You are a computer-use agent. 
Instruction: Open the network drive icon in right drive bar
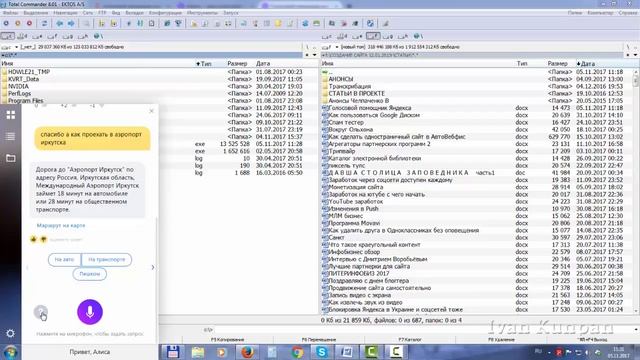coord(418,36)
